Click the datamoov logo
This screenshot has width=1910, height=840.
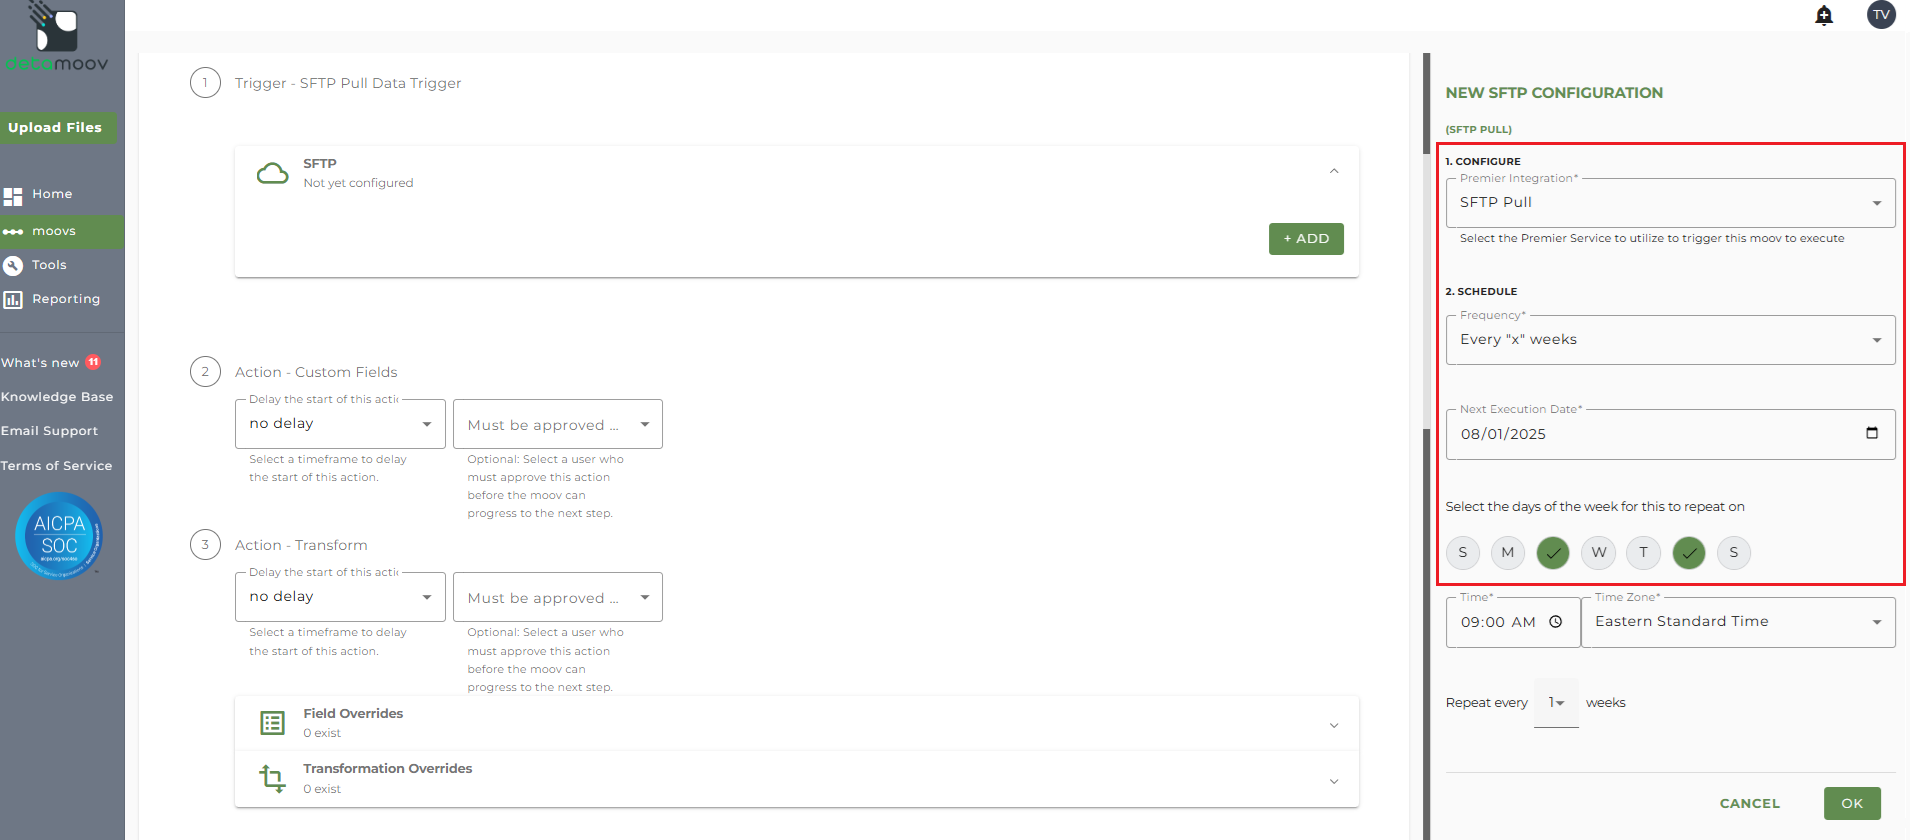[57, 37]
